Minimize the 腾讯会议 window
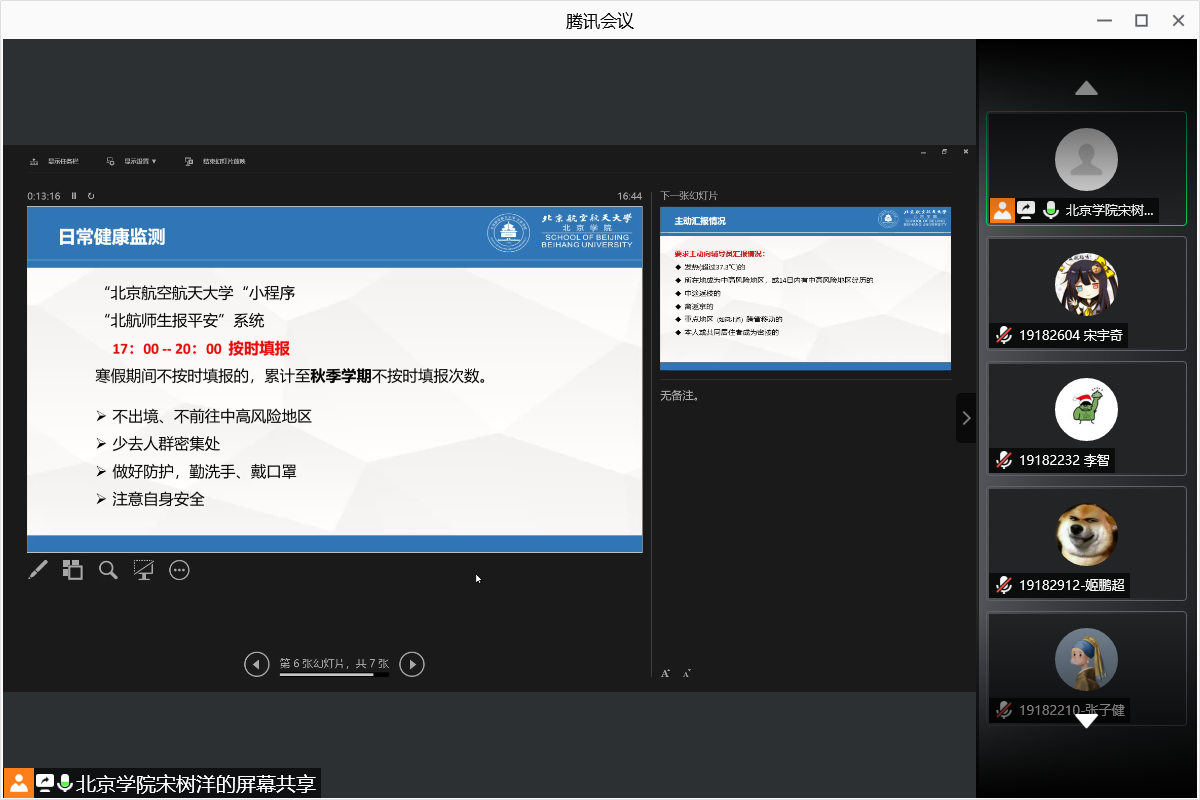 click(x=1104, y=21)
